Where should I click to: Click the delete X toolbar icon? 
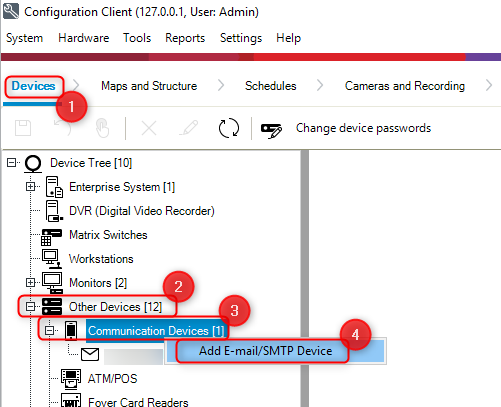pyautogui.click(x=149, y=128)
